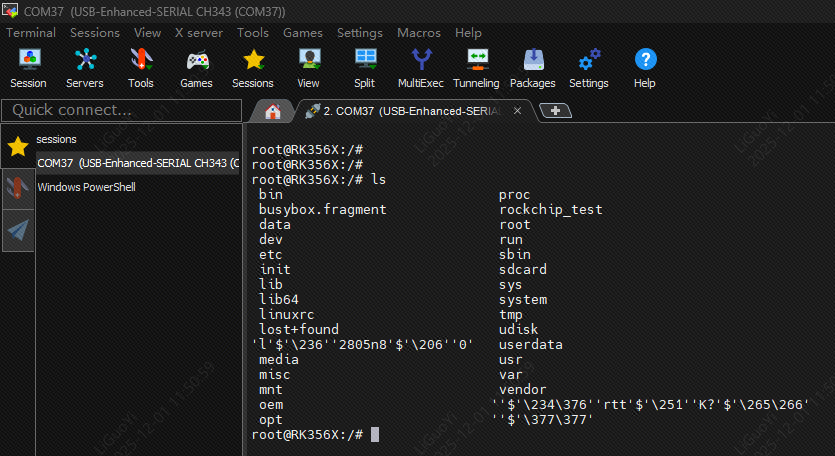835x456 pixels.
Task: Start MultiExec mode
Action: 421,67
